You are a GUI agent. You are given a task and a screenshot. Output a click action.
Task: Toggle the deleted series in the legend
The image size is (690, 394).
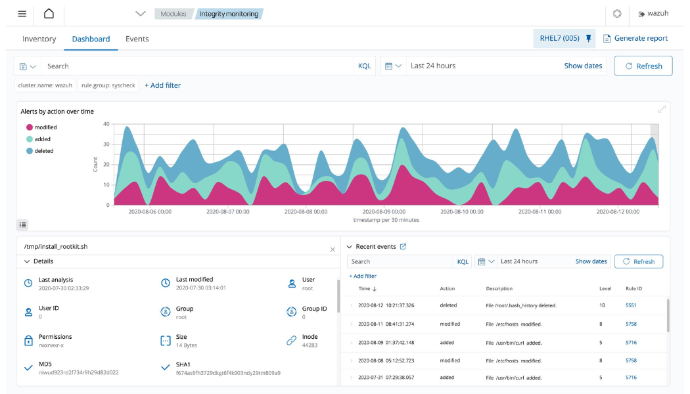(x=40, y=151)
